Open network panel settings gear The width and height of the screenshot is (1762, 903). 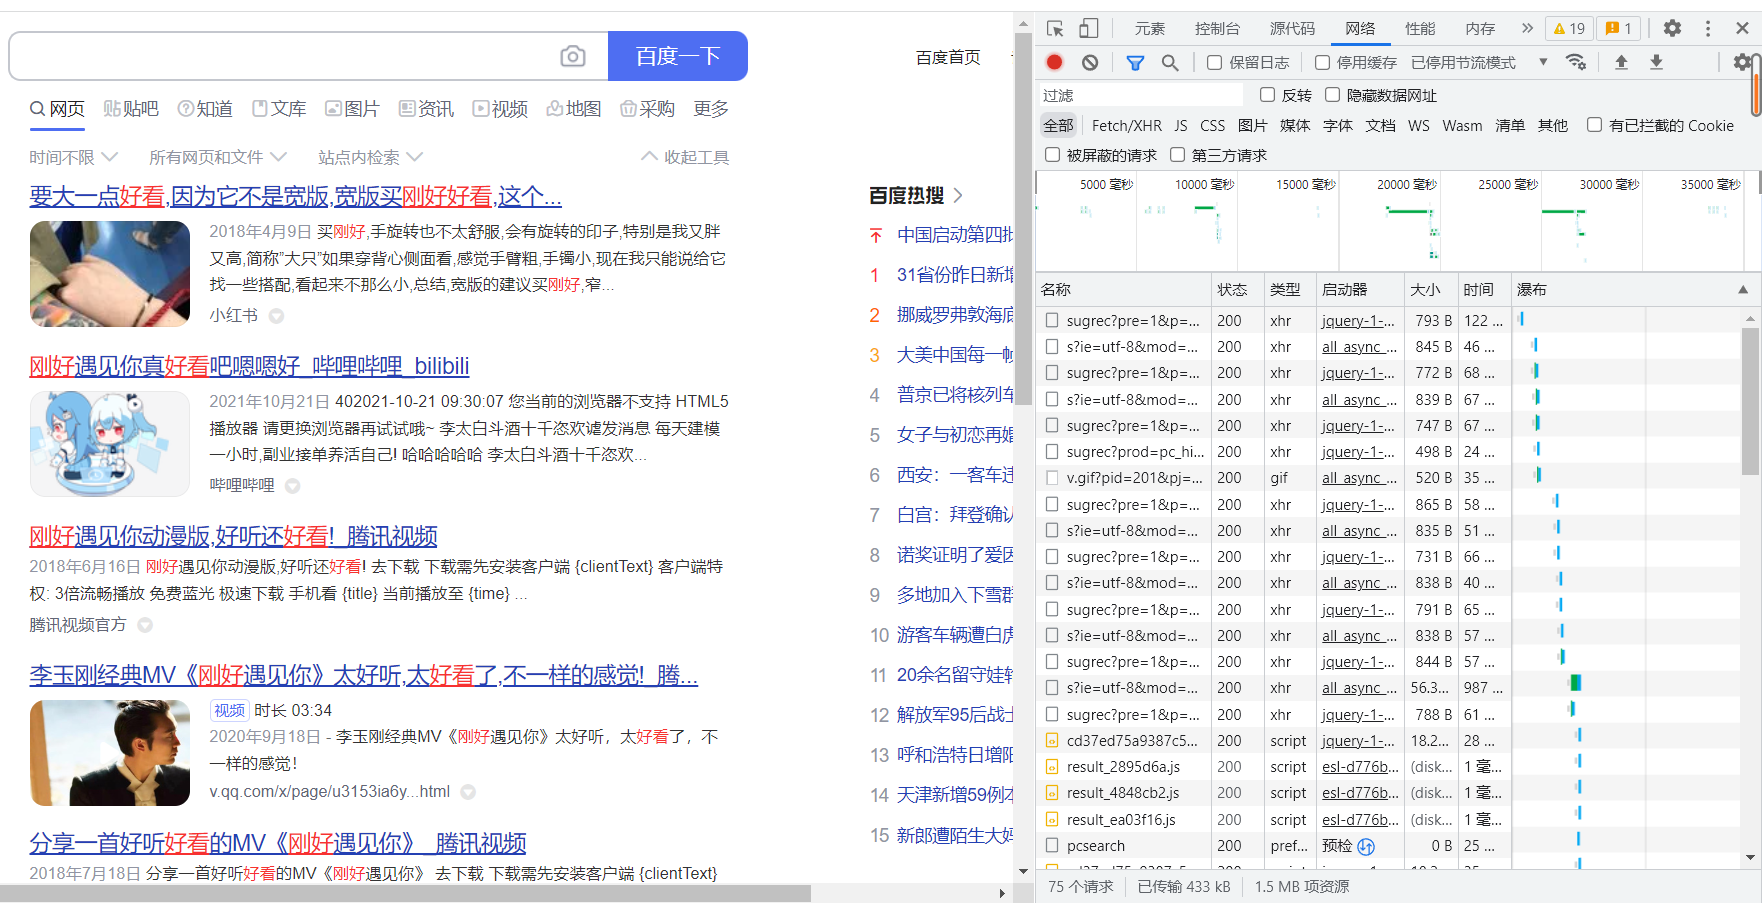pyautogui.click(x=1742, y=62)
